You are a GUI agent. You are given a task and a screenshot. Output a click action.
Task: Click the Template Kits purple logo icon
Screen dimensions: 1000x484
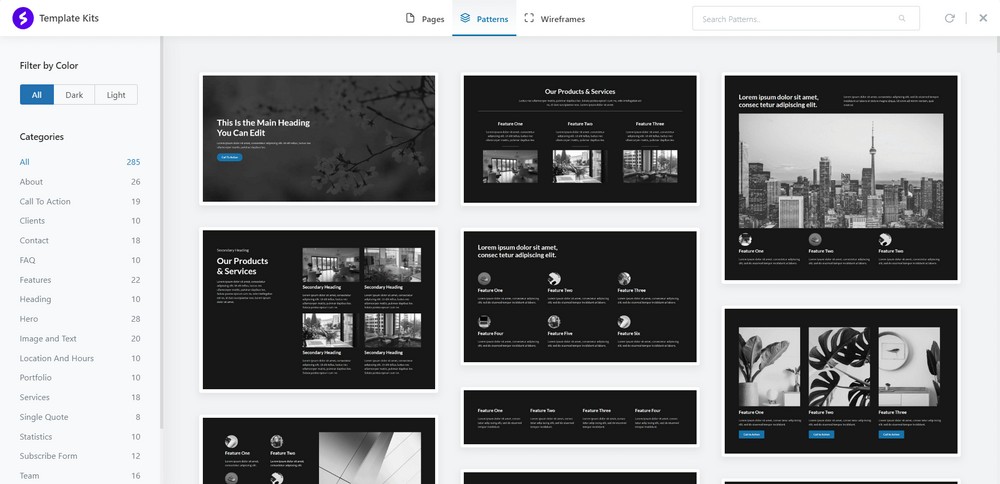click(x=22, y=18)
